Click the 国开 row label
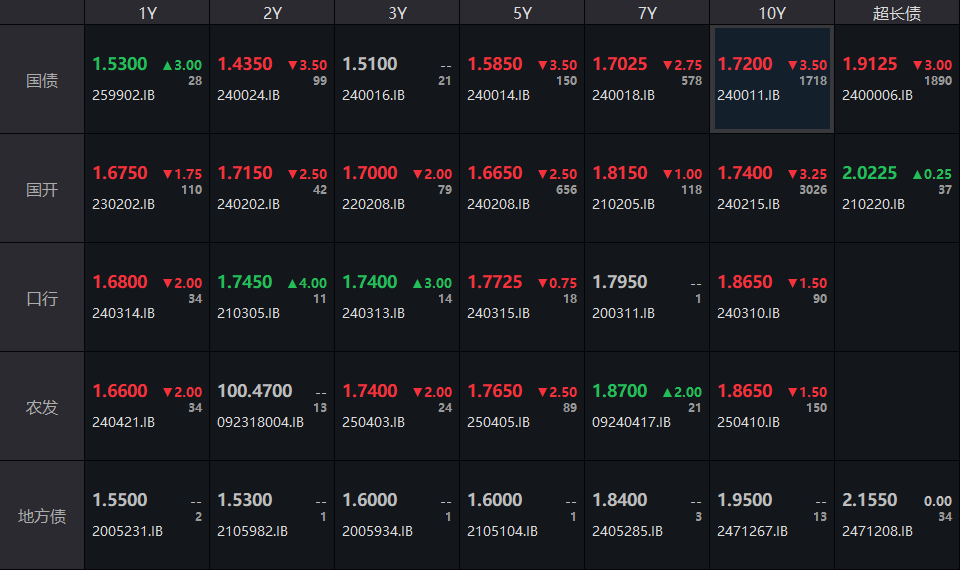 pos(42,189)
